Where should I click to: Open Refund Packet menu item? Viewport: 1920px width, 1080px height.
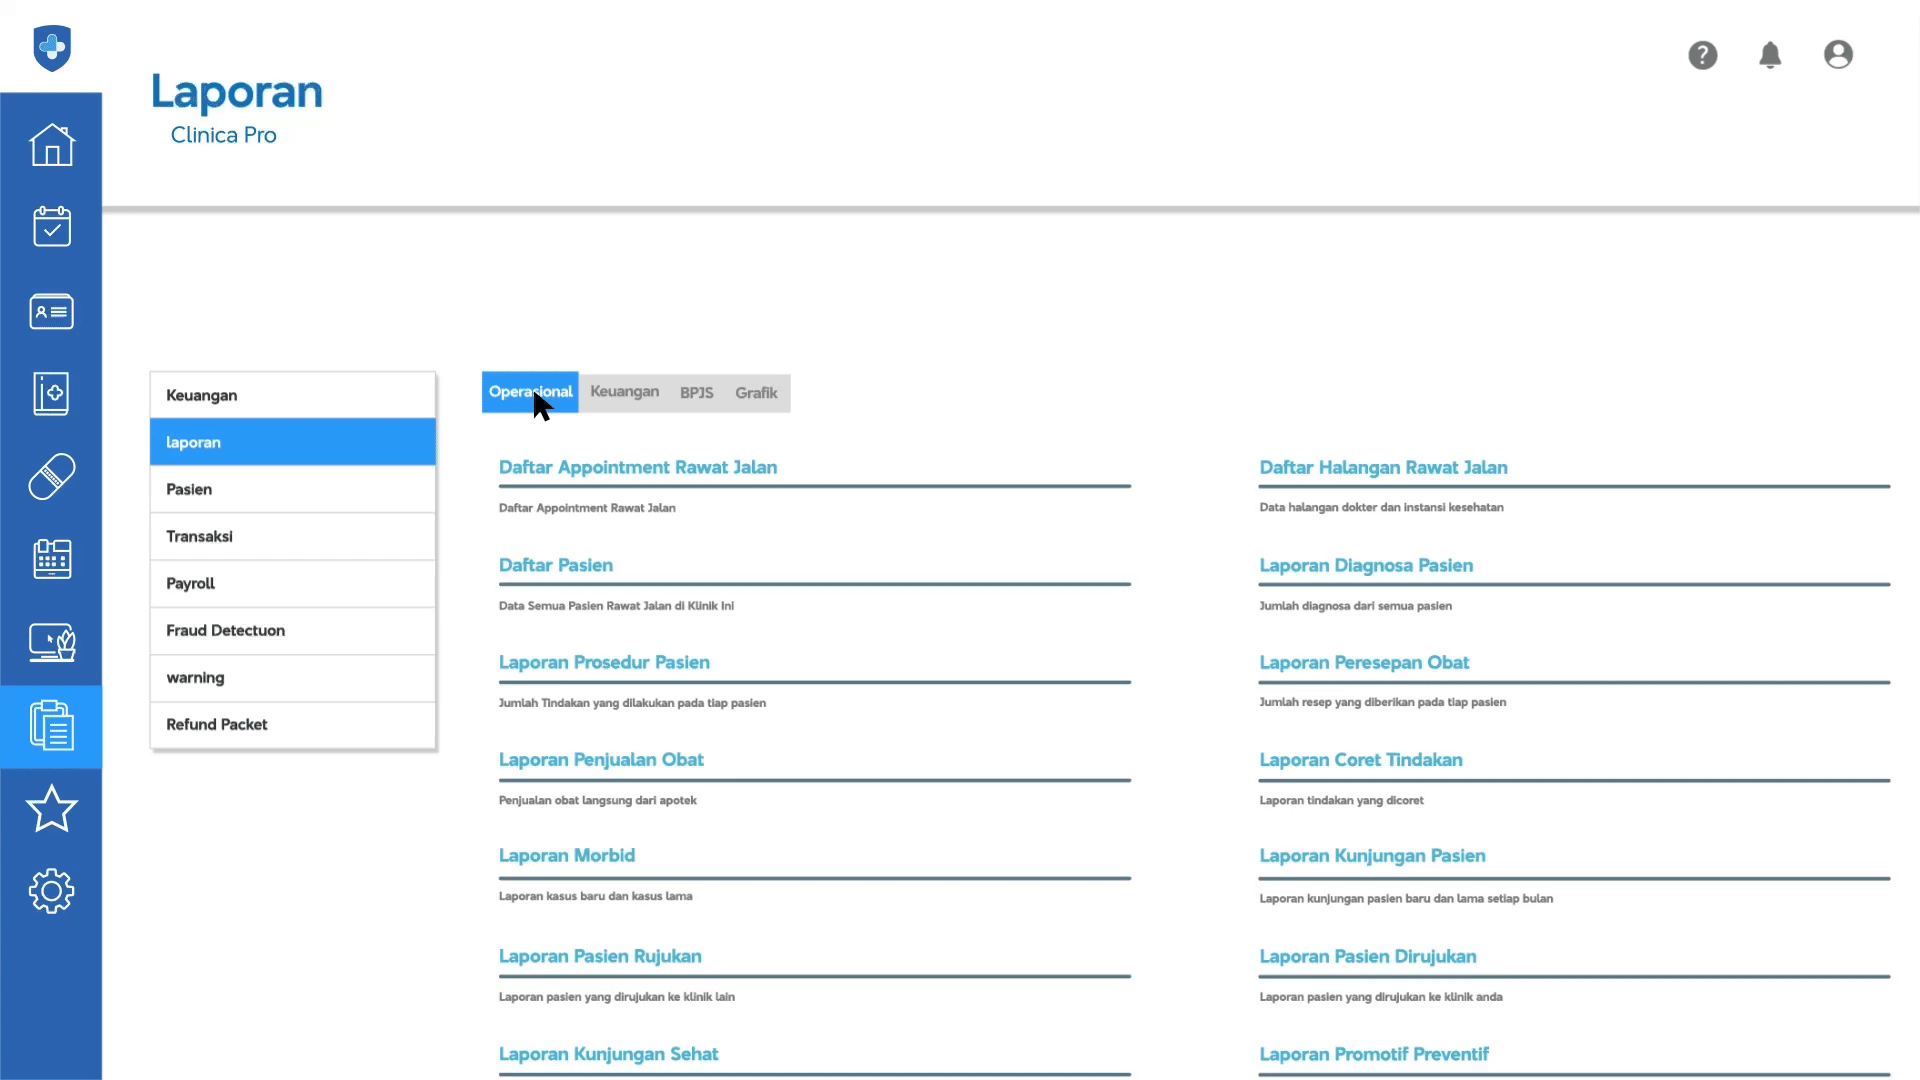coord(292,725)
